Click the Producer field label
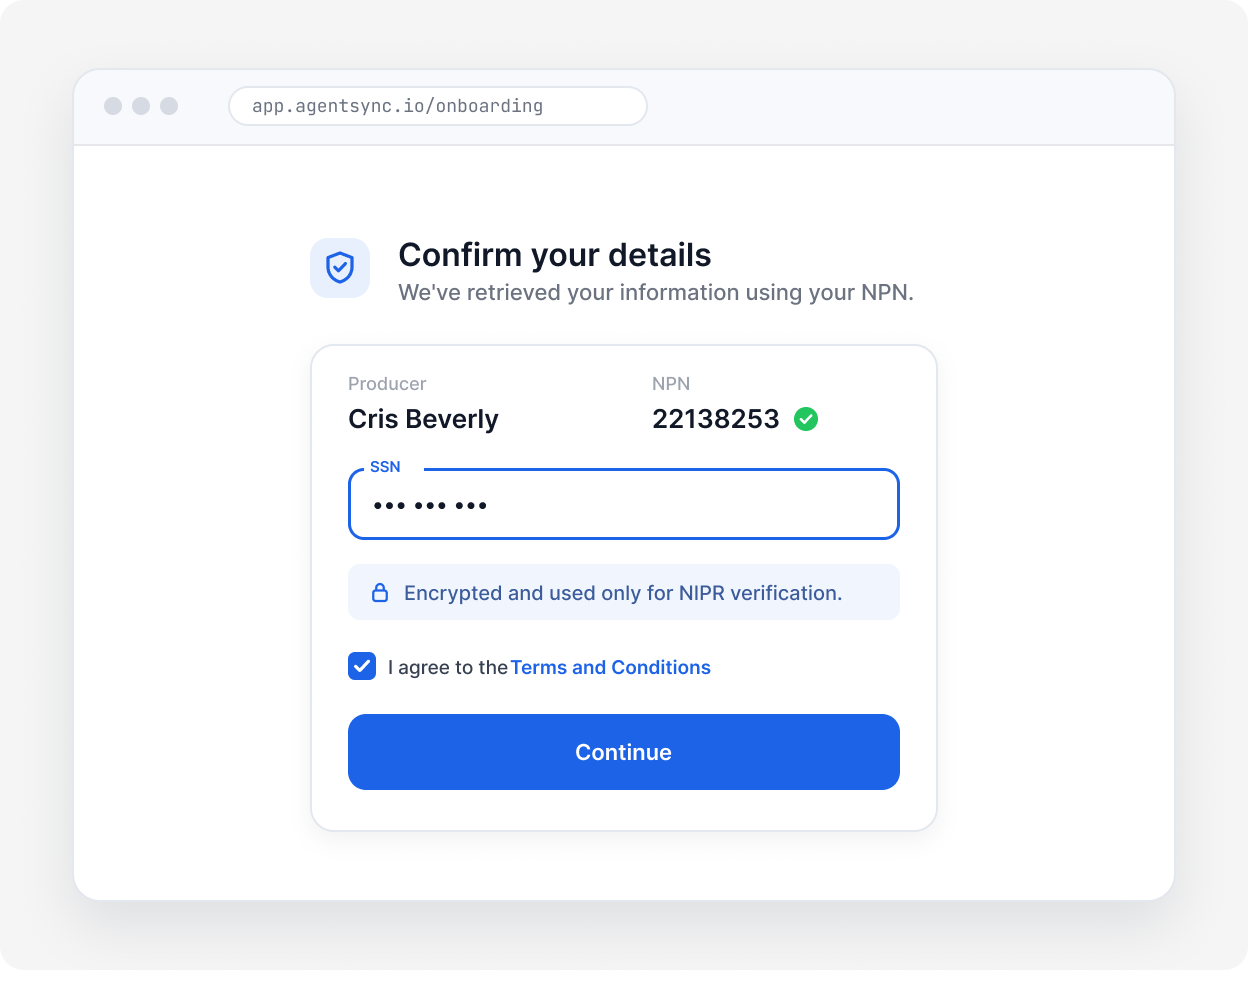 coord(387,384)
